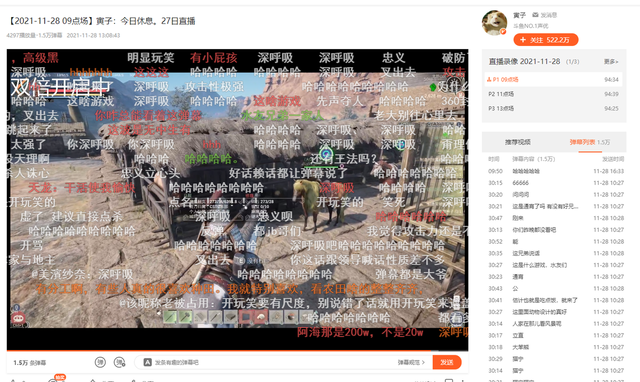Click the danmaku font style A icon
The width and height of the screenshot is (640, 382).
[147, 362]
